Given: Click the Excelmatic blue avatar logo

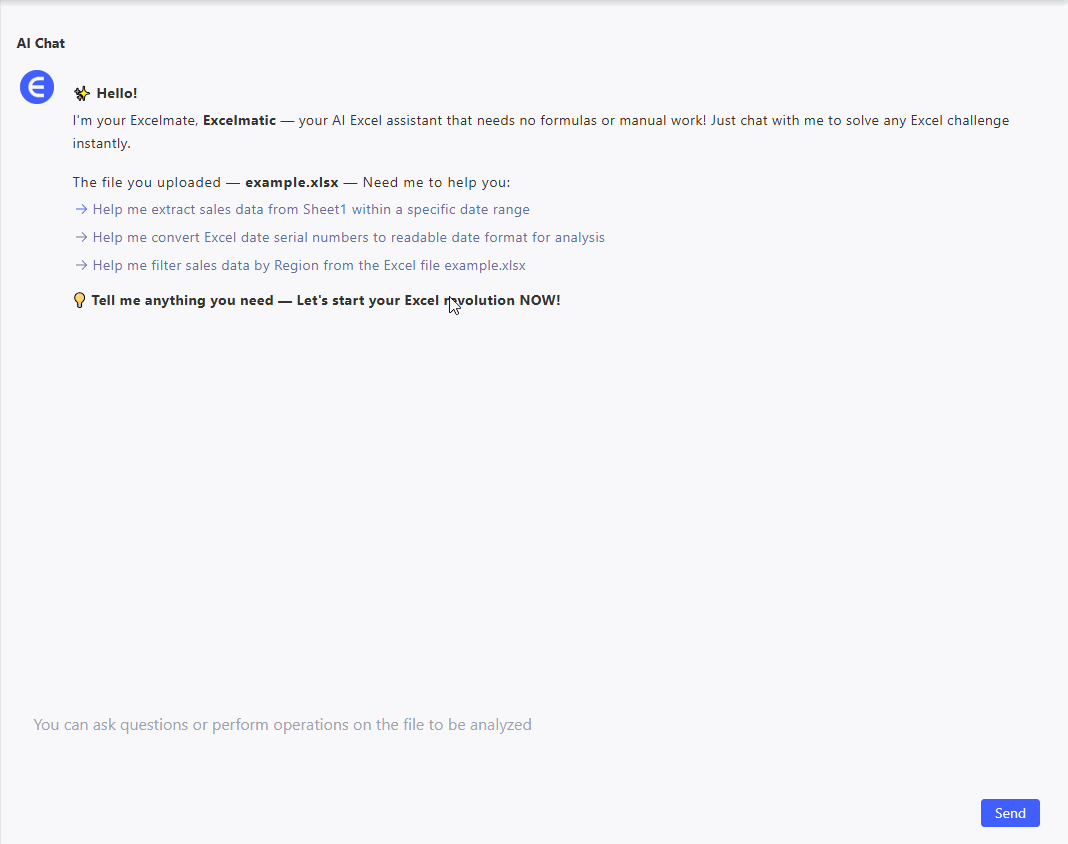Looking at the screenshot, I should [x=37, y=87].
